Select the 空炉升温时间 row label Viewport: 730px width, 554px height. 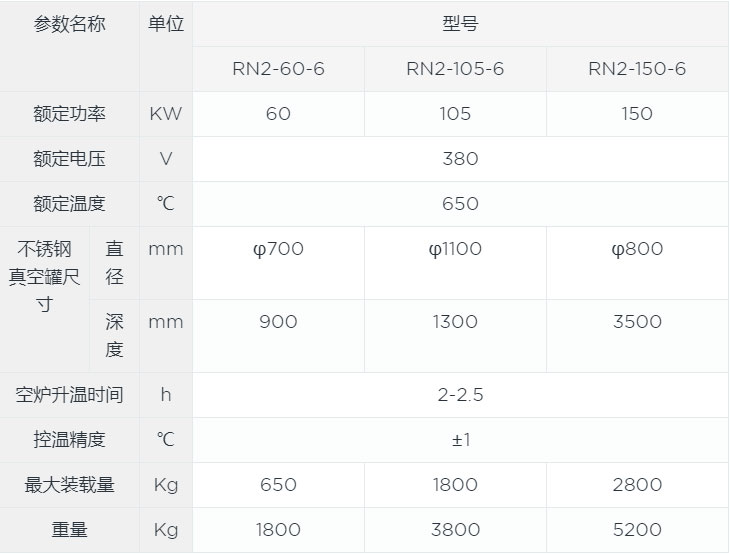tap(69, 395)
